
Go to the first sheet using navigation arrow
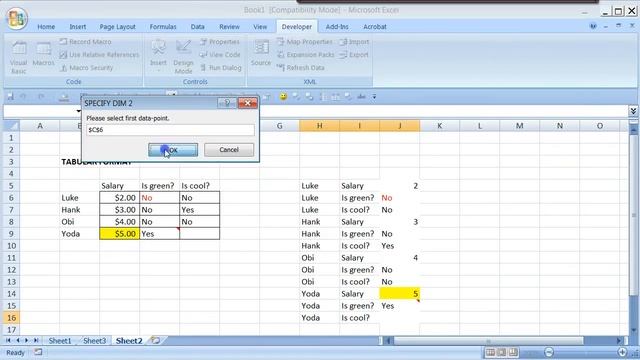[x=8, y=340]
